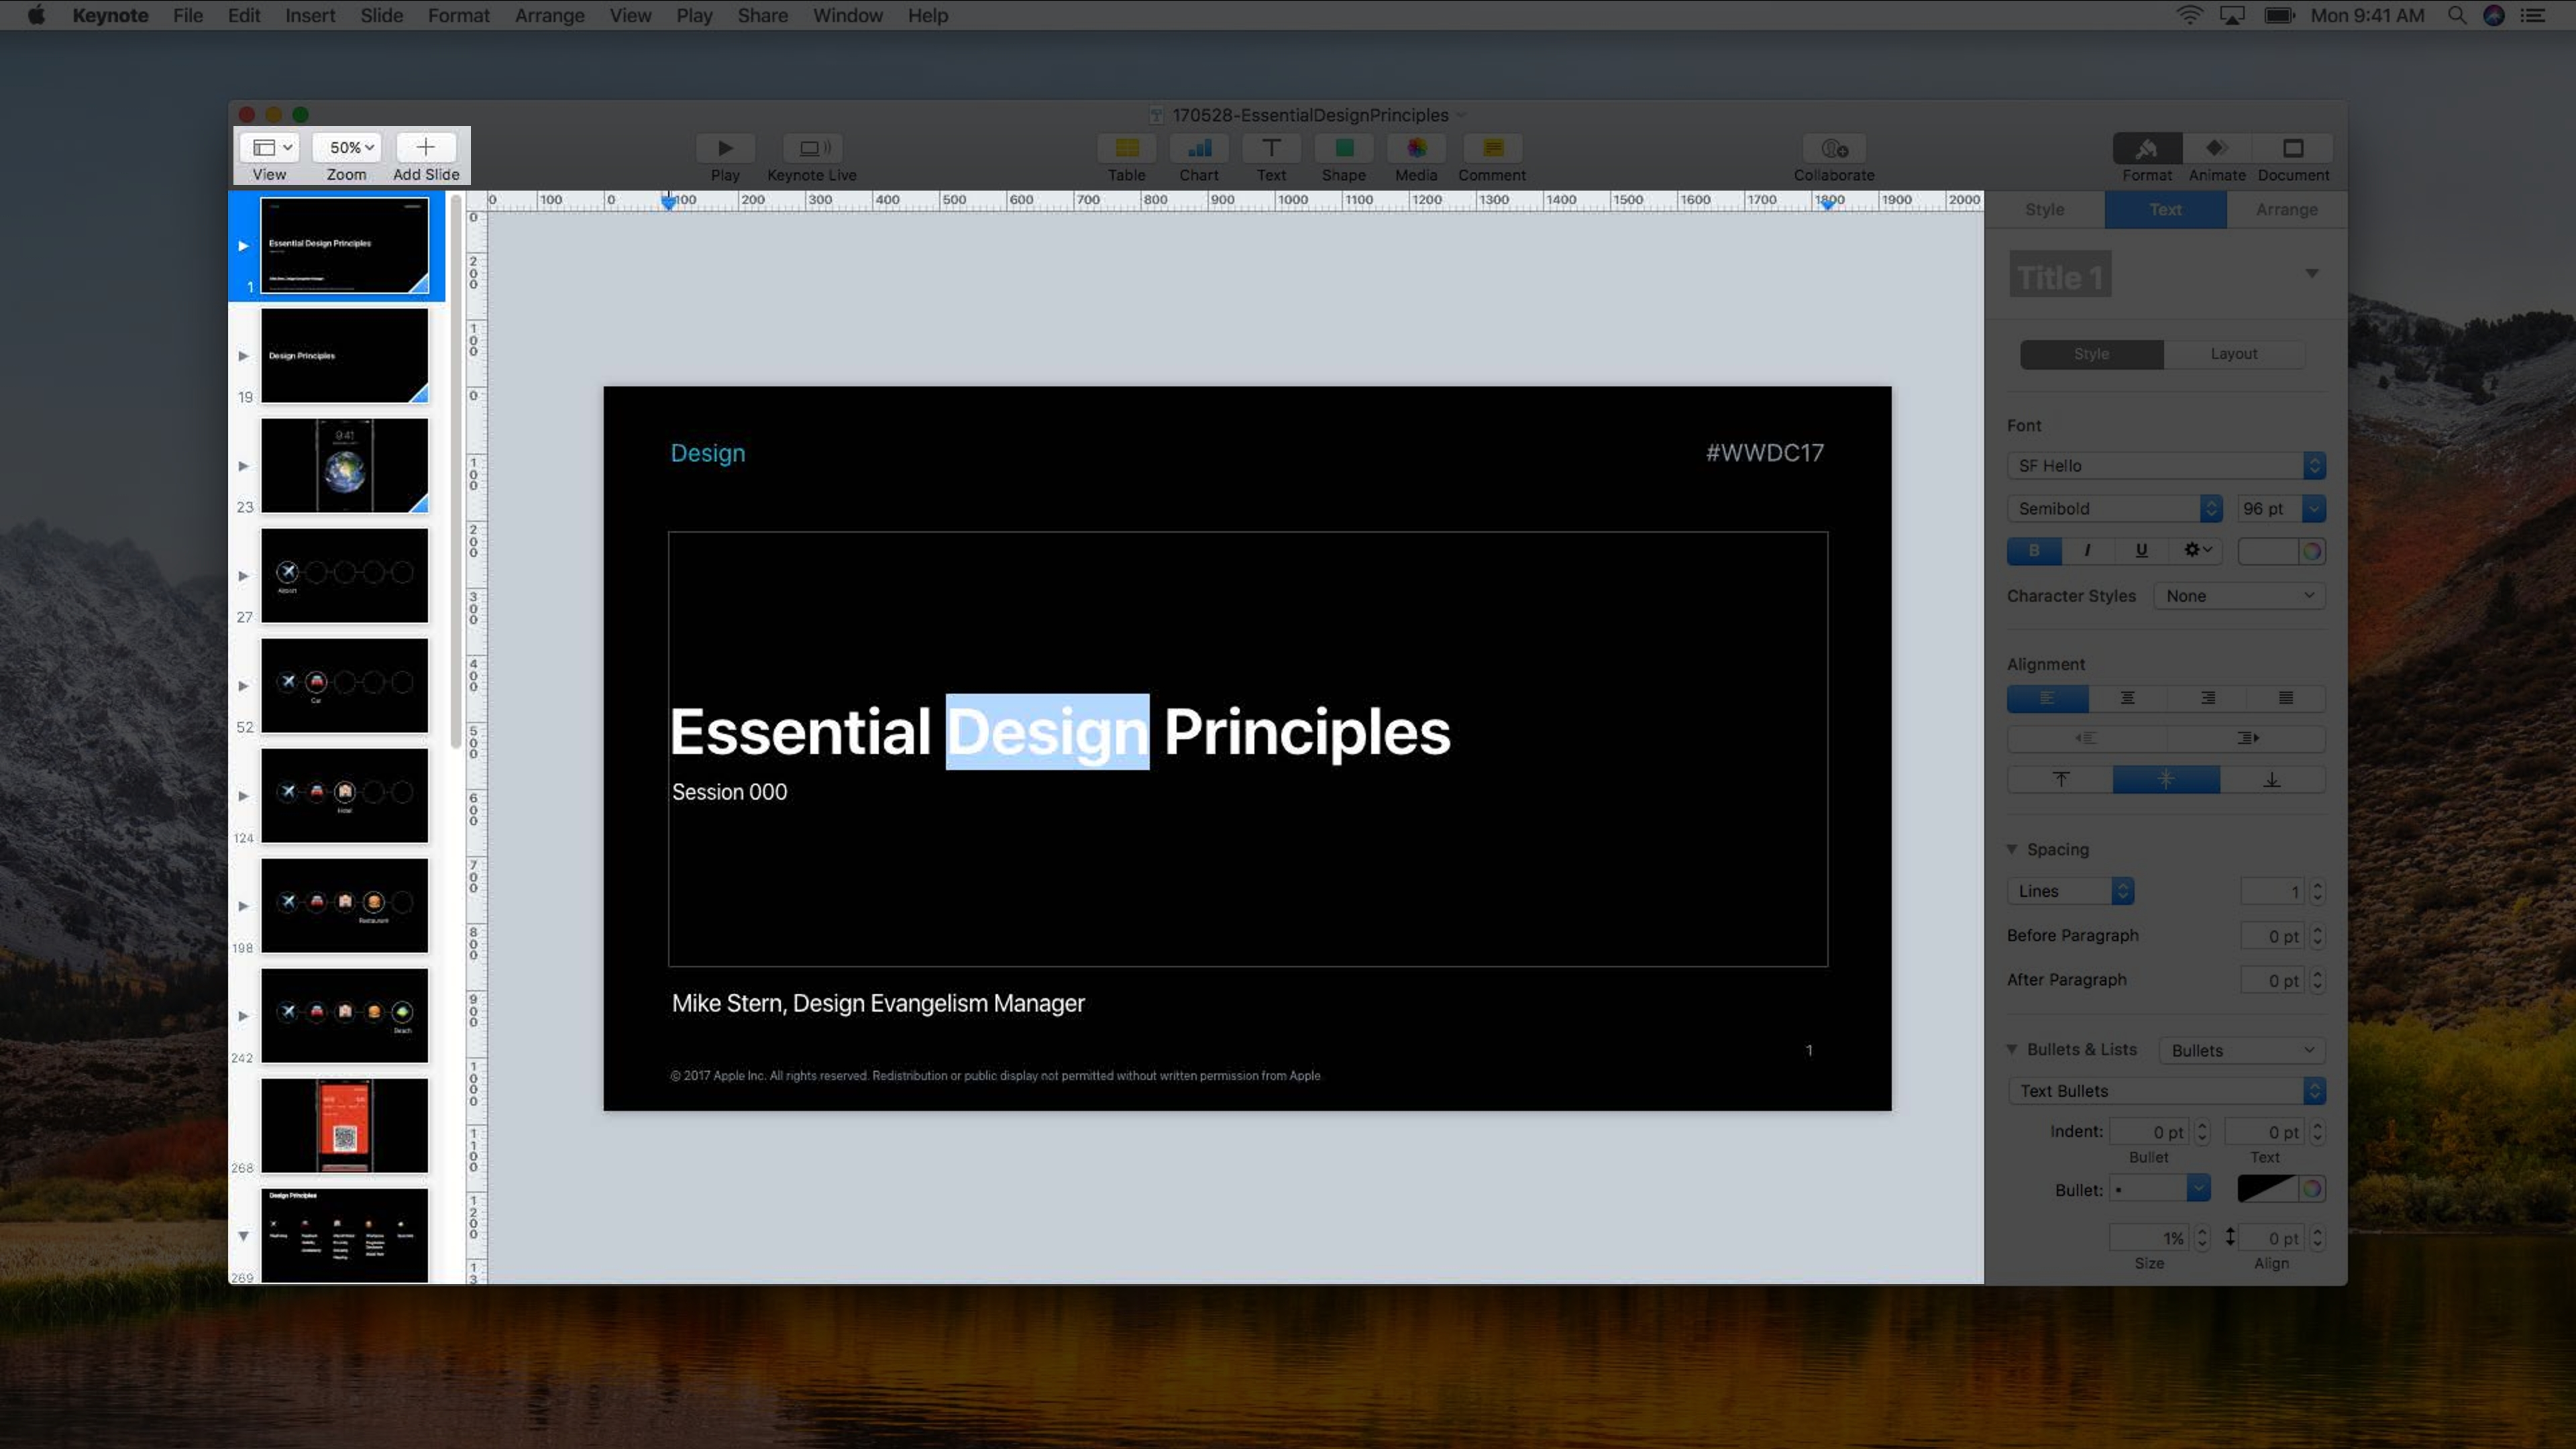Open the Media browser icon
The image size is (2576, 1449).
point(1416,148)
